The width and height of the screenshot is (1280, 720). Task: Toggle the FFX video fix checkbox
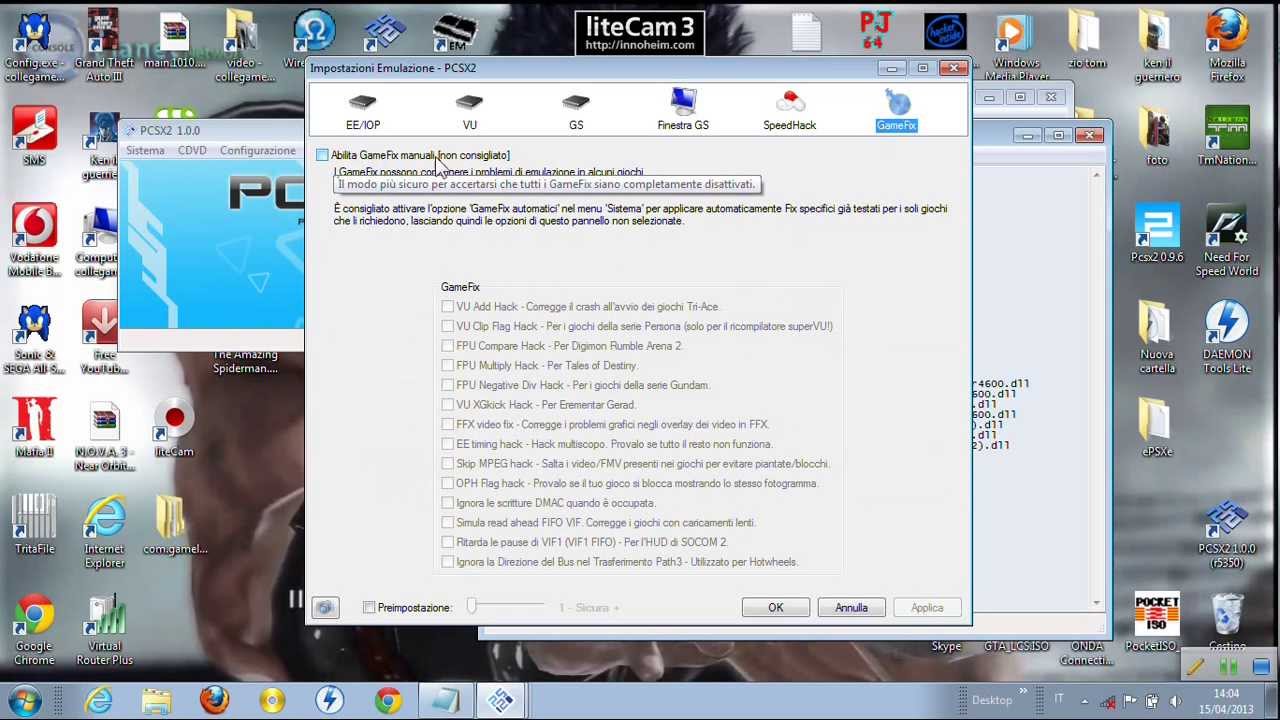pos(447,424)
